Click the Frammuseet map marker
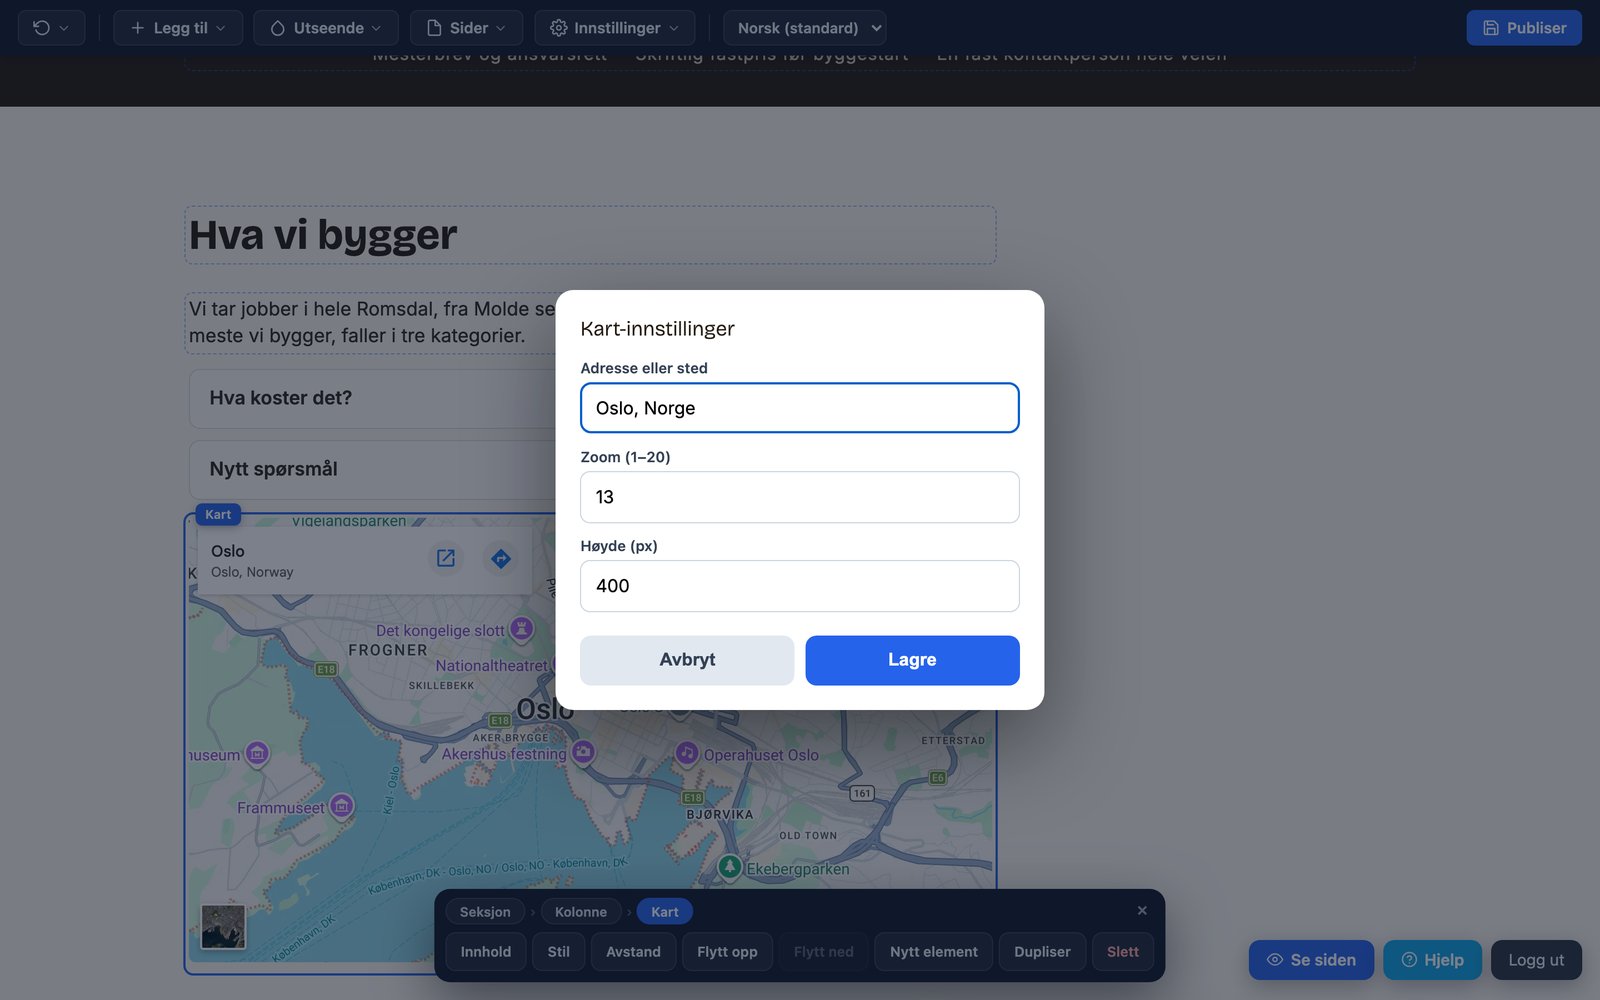This screenshot has height=1000, width=1600. 342,806
